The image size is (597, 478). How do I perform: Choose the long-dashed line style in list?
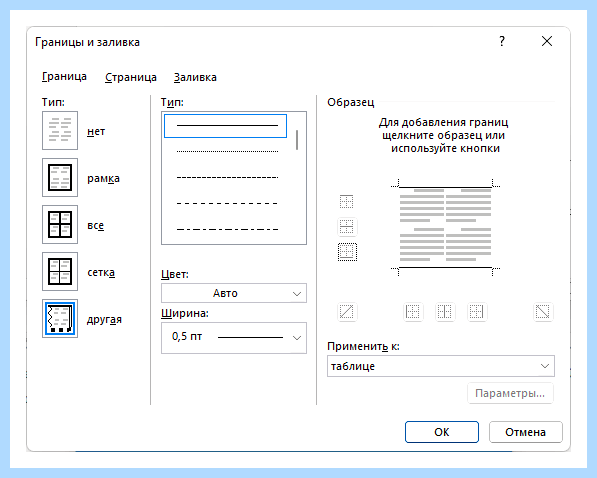click(227, 203)
